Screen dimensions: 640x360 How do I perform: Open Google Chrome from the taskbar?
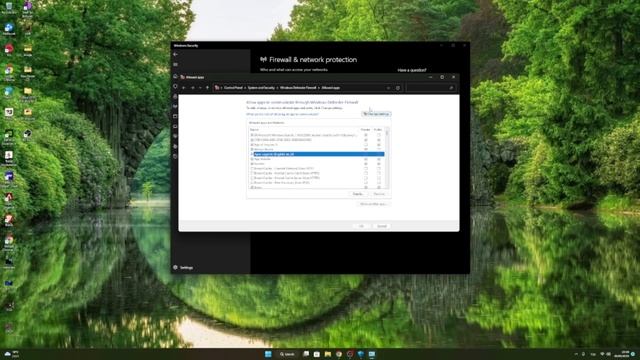[339, 354]
